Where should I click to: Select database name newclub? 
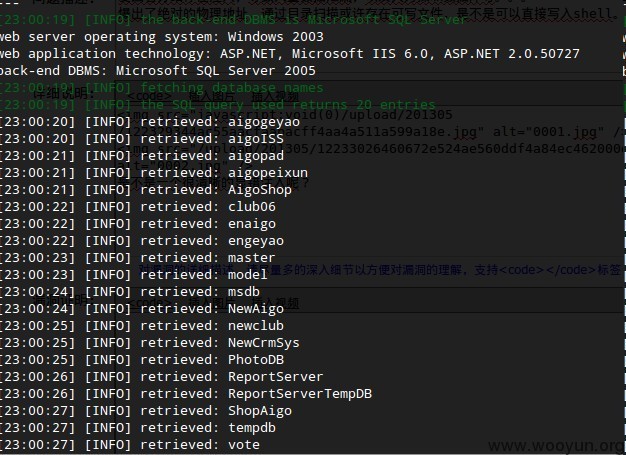click(x=256, y=326)
